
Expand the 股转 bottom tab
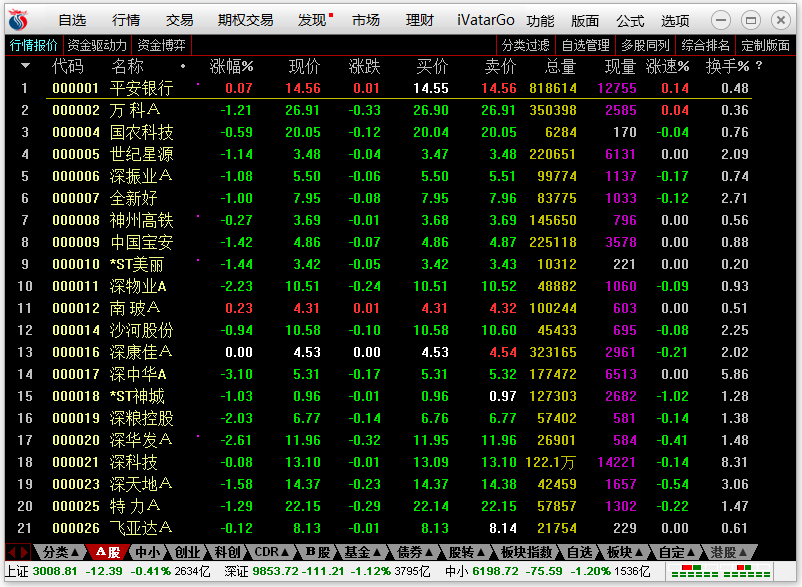coord(466,552)
